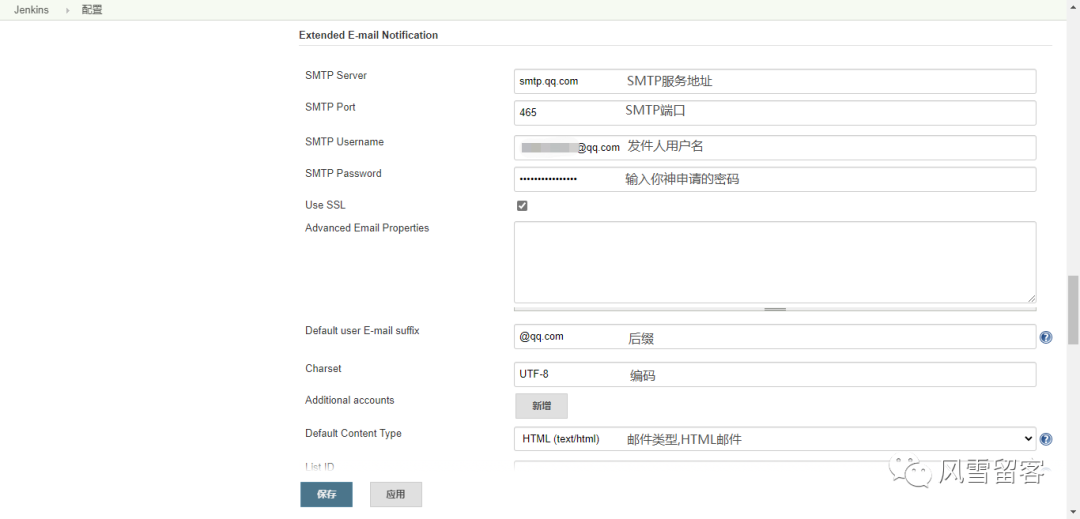This screenshot has height=519, width=1080.
Task: Go to the Jenkins breadcrumb home
Action: click(31, 10)
